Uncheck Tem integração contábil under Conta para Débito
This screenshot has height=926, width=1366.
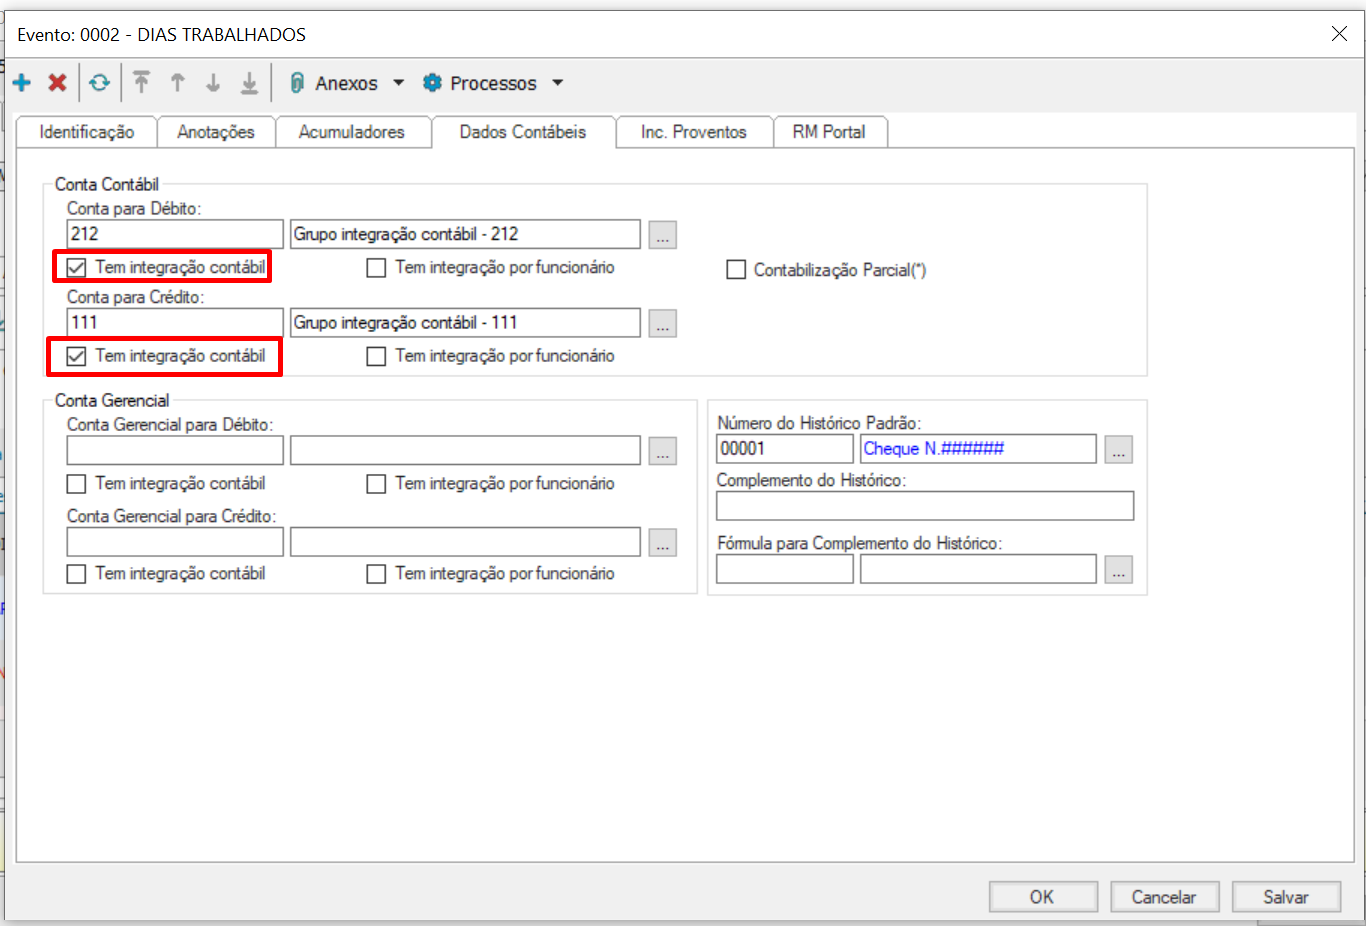tap(76, 267)
